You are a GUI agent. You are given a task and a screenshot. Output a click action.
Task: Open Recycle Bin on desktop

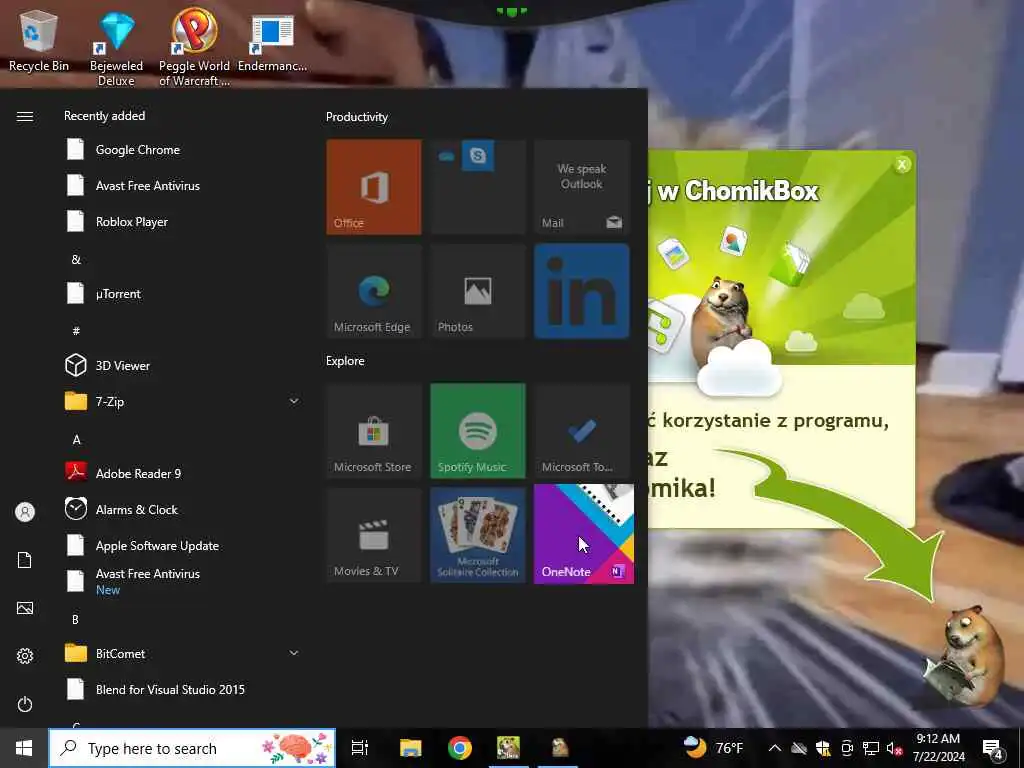[39, 40]
